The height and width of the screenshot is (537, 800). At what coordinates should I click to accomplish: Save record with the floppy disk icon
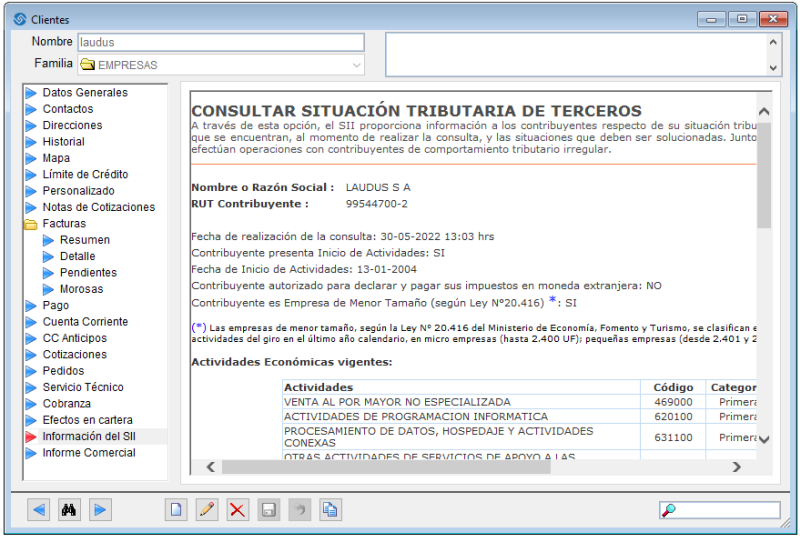click(269, 509)
